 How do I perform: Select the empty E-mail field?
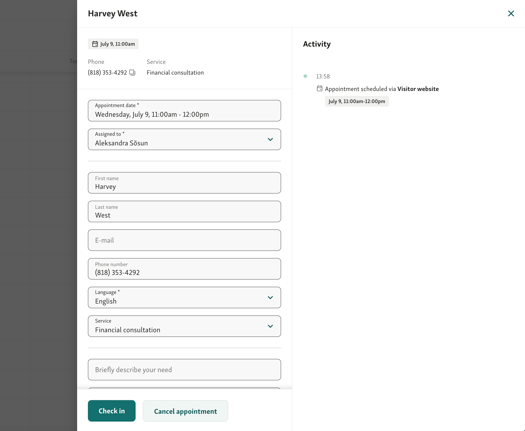point(184,240)
